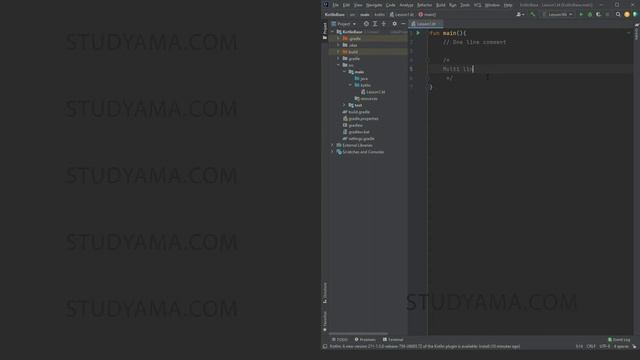The width and height of the screenshot is (640, 360).
Task: Collapse the kotlin folder
Action: pos(351,85)
